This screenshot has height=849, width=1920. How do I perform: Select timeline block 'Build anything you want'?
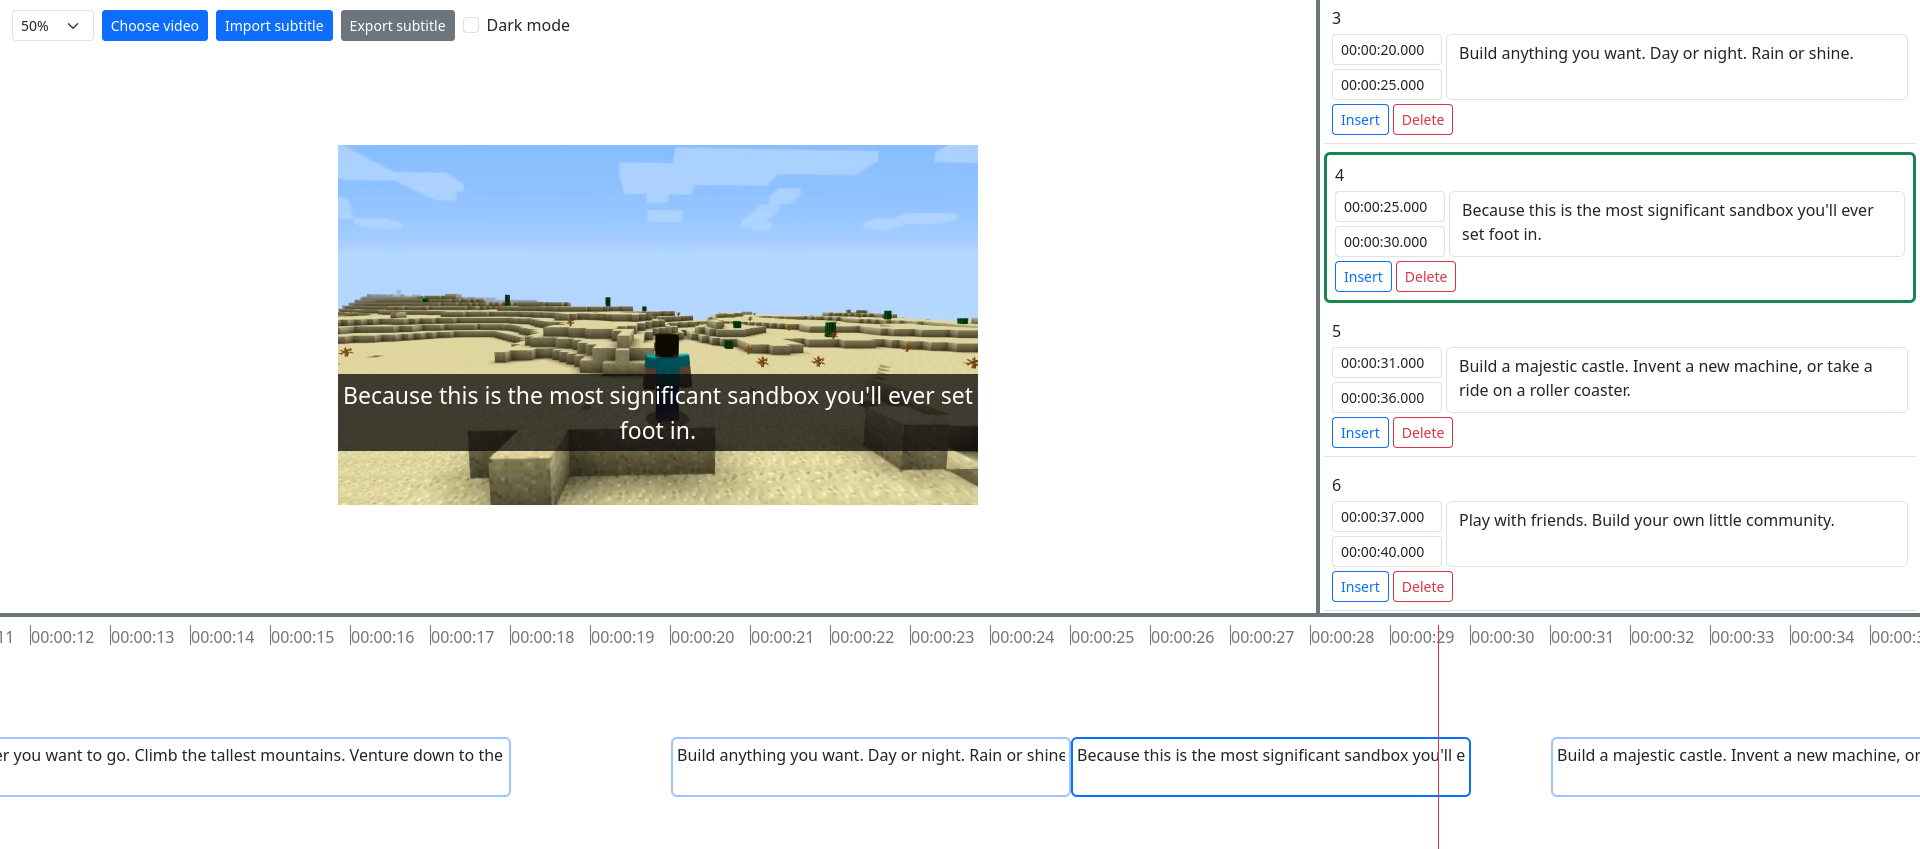(x=871, y=767)
